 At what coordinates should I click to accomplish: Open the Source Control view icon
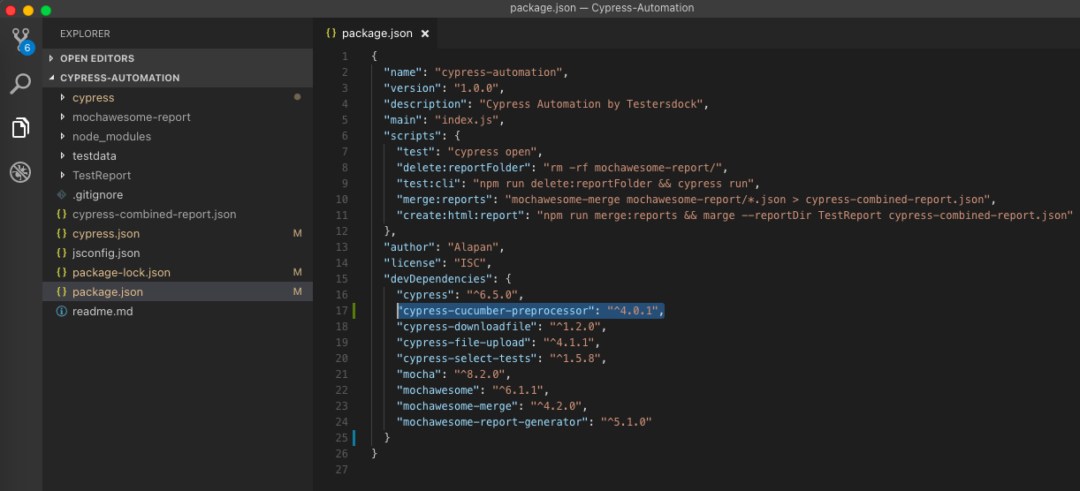click(x=21, y=41)
